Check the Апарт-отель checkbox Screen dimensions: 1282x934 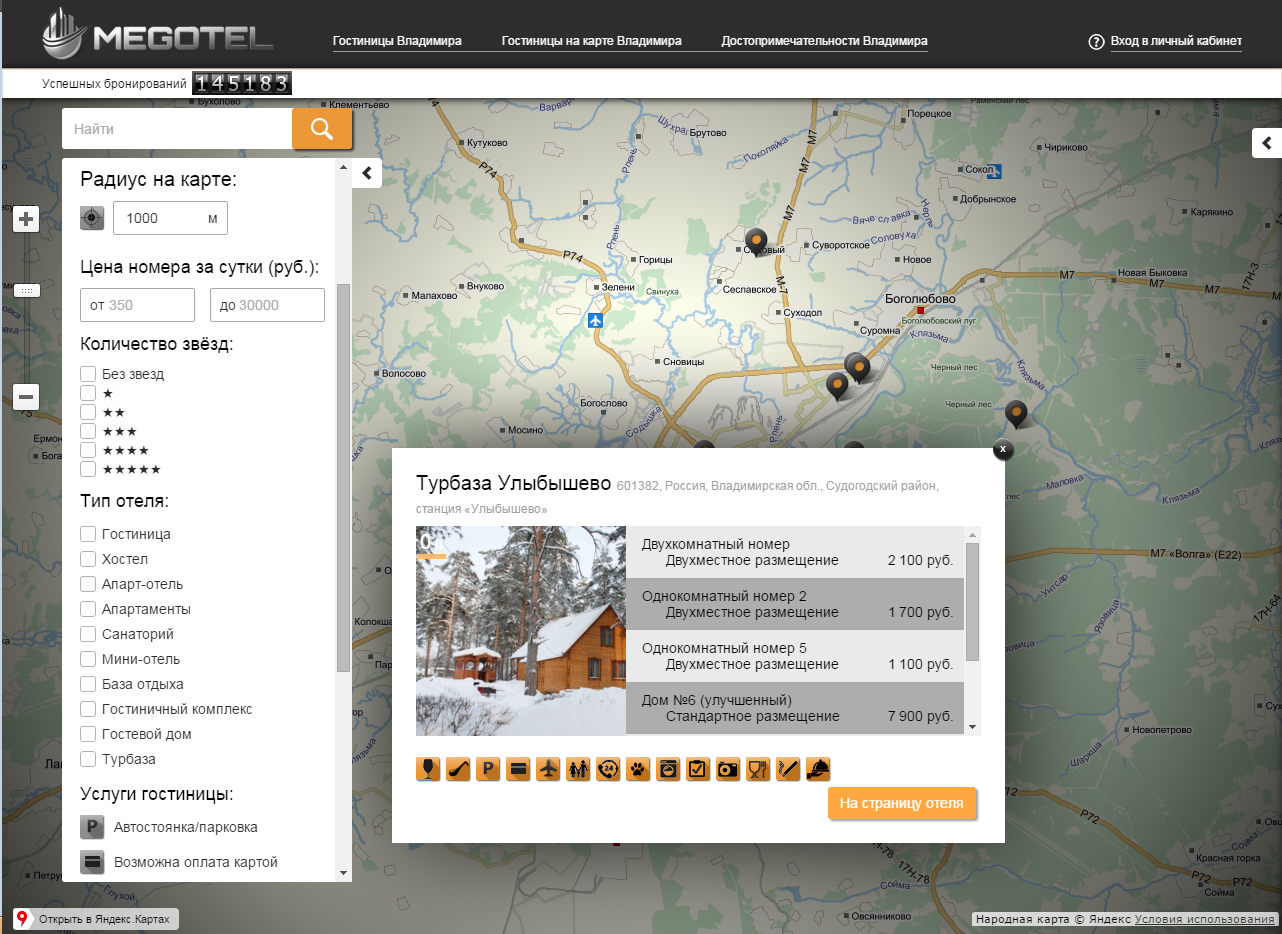88,584
